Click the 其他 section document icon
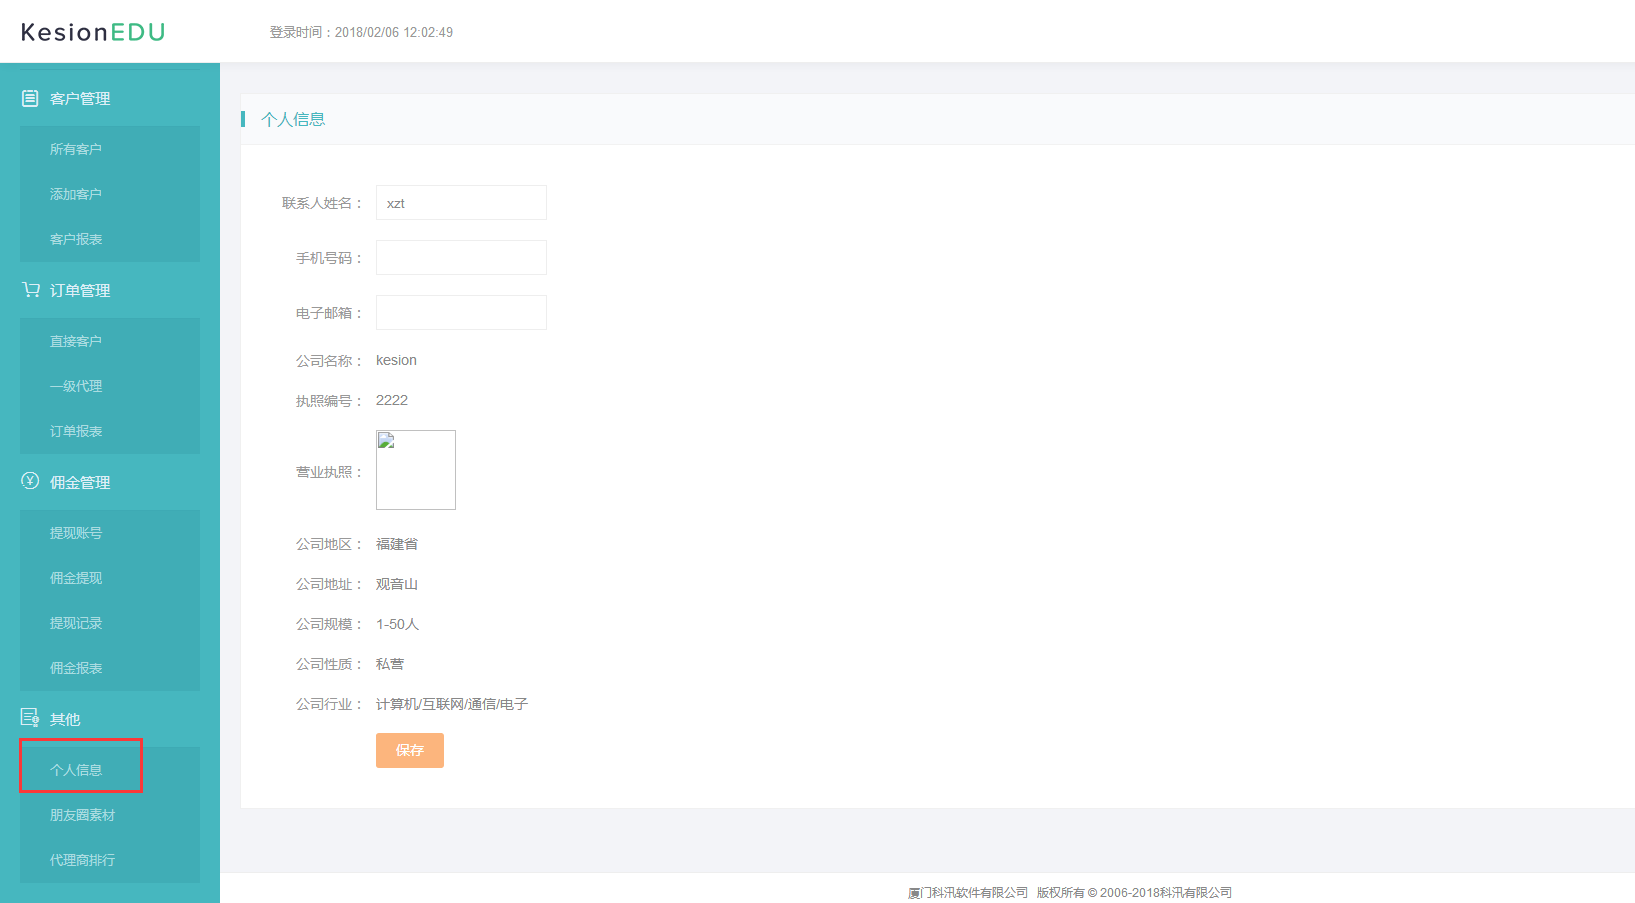 click(x=30, y=717)
